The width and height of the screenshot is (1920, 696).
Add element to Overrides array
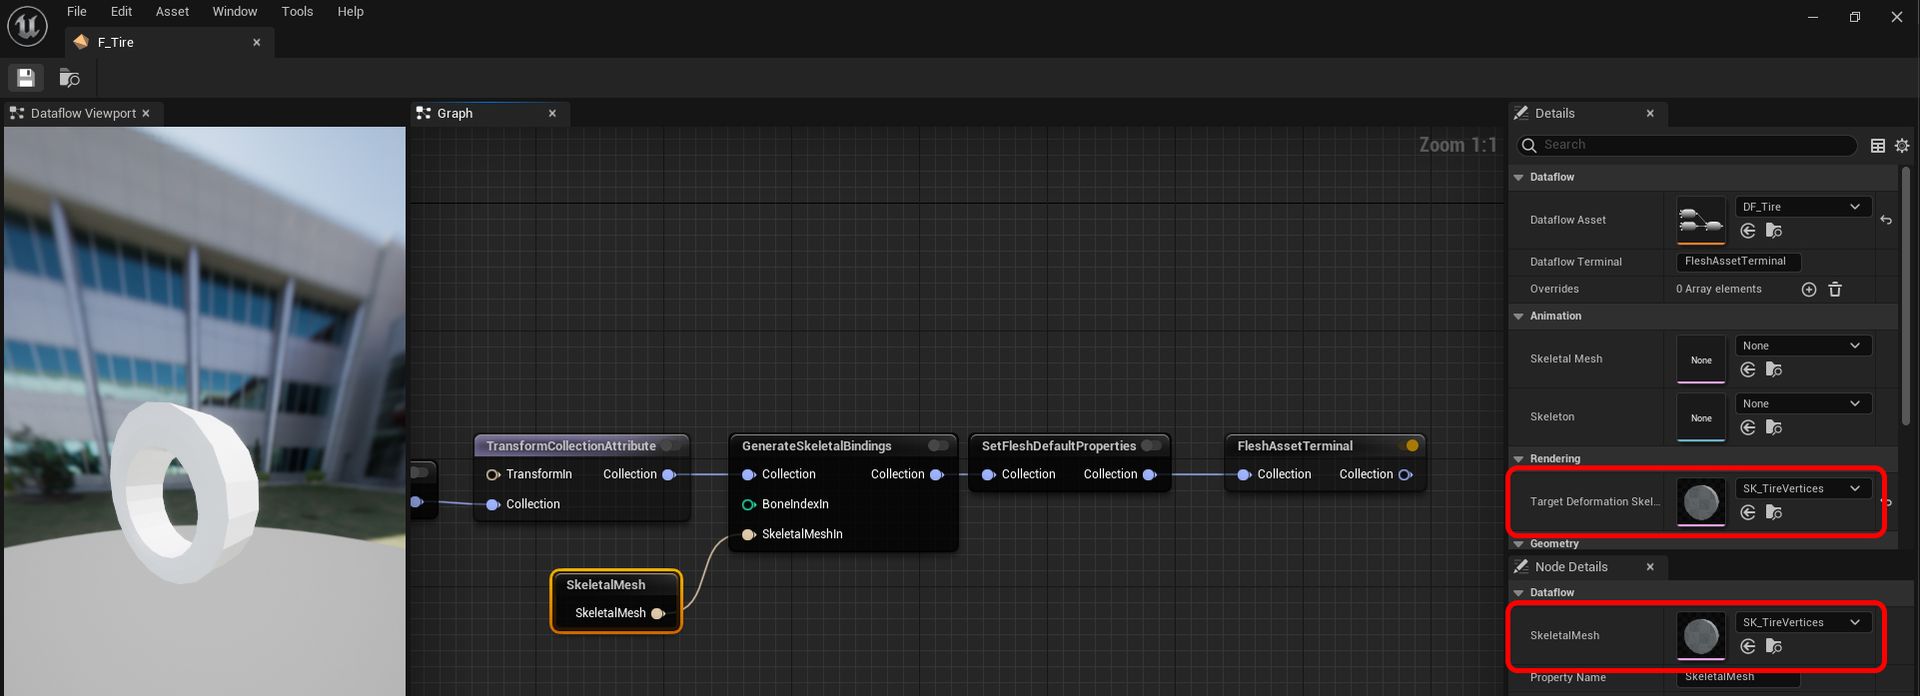tap(1808, 289)
